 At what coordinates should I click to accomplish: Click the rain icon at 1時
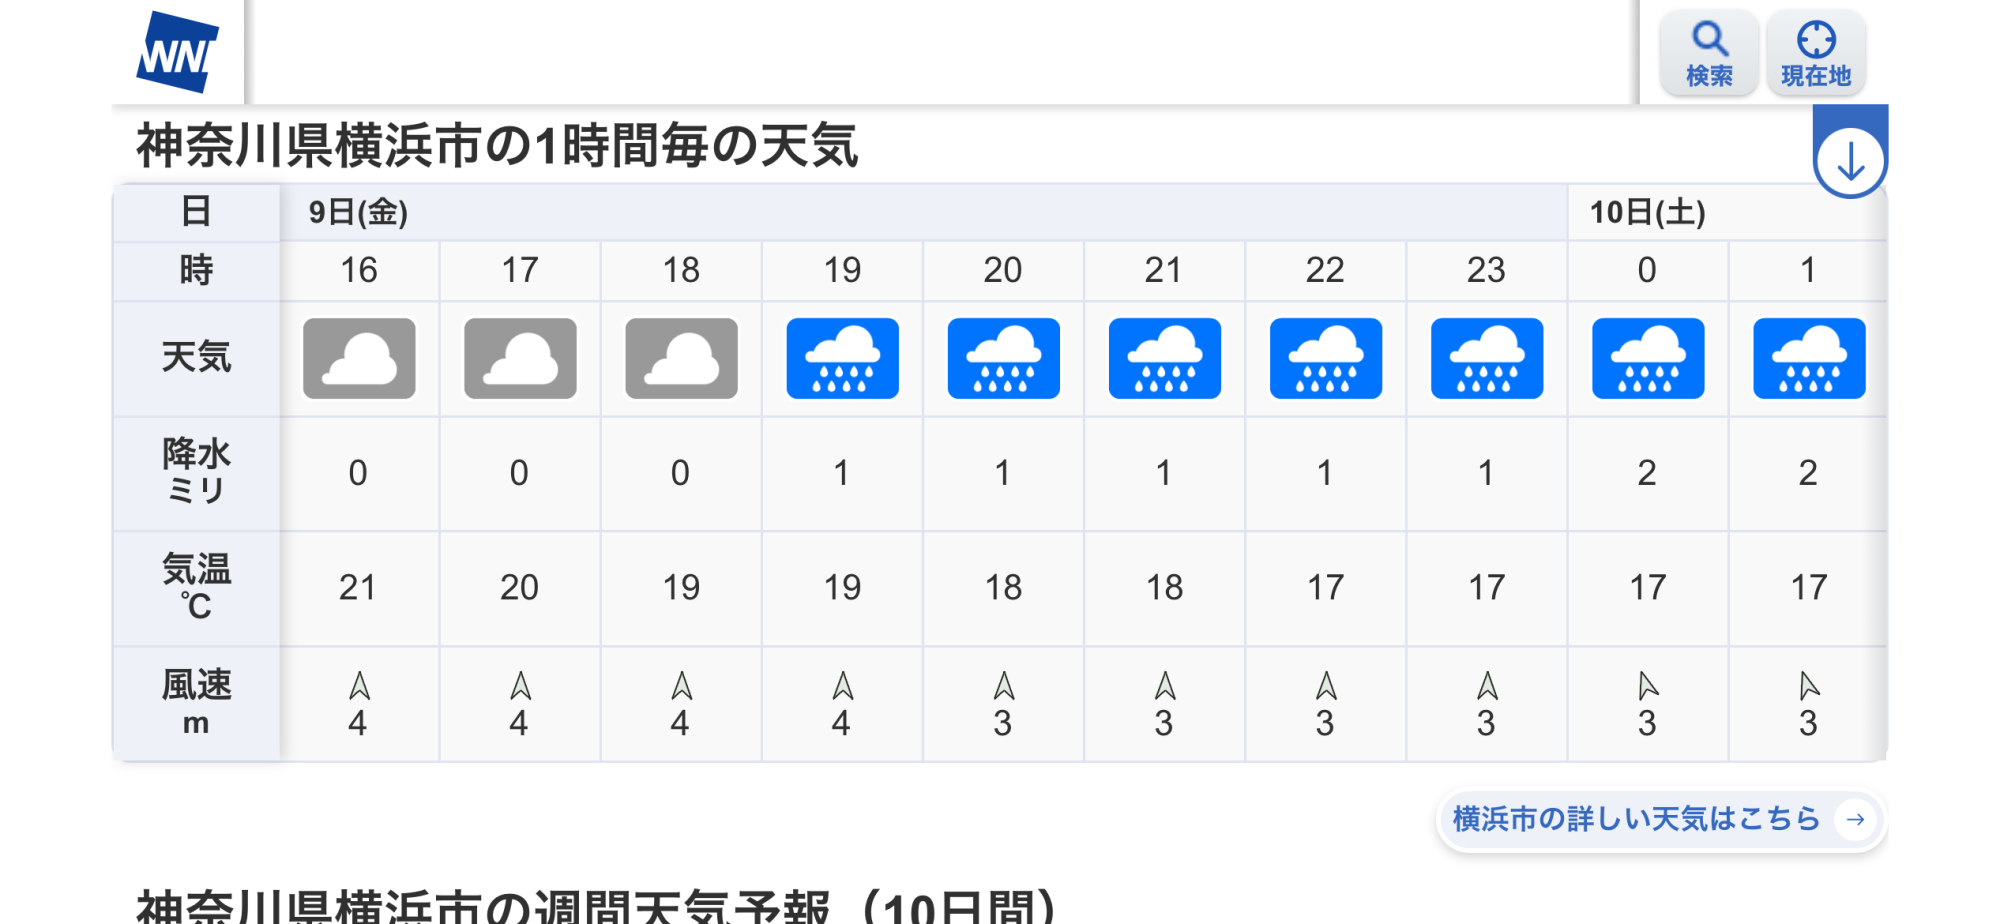click(1808, 358)
